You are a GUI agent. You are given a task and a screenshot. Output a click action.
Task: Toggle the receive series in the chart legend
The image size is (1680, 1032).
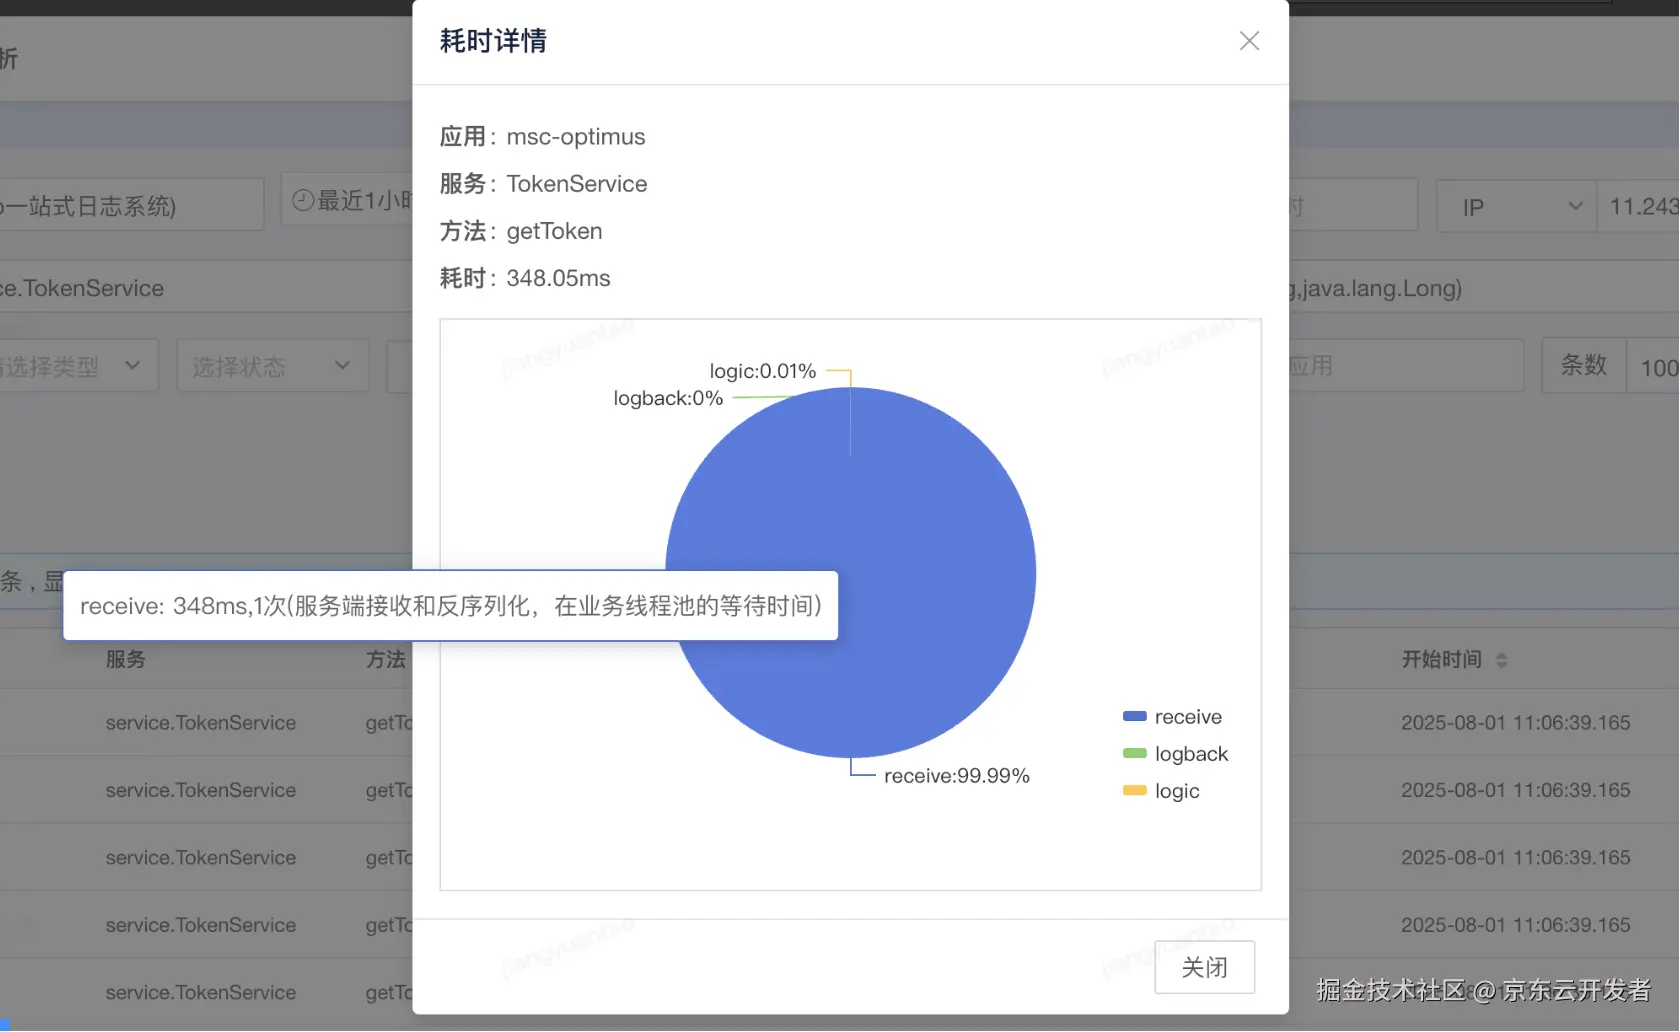[x=1175, y=716]
